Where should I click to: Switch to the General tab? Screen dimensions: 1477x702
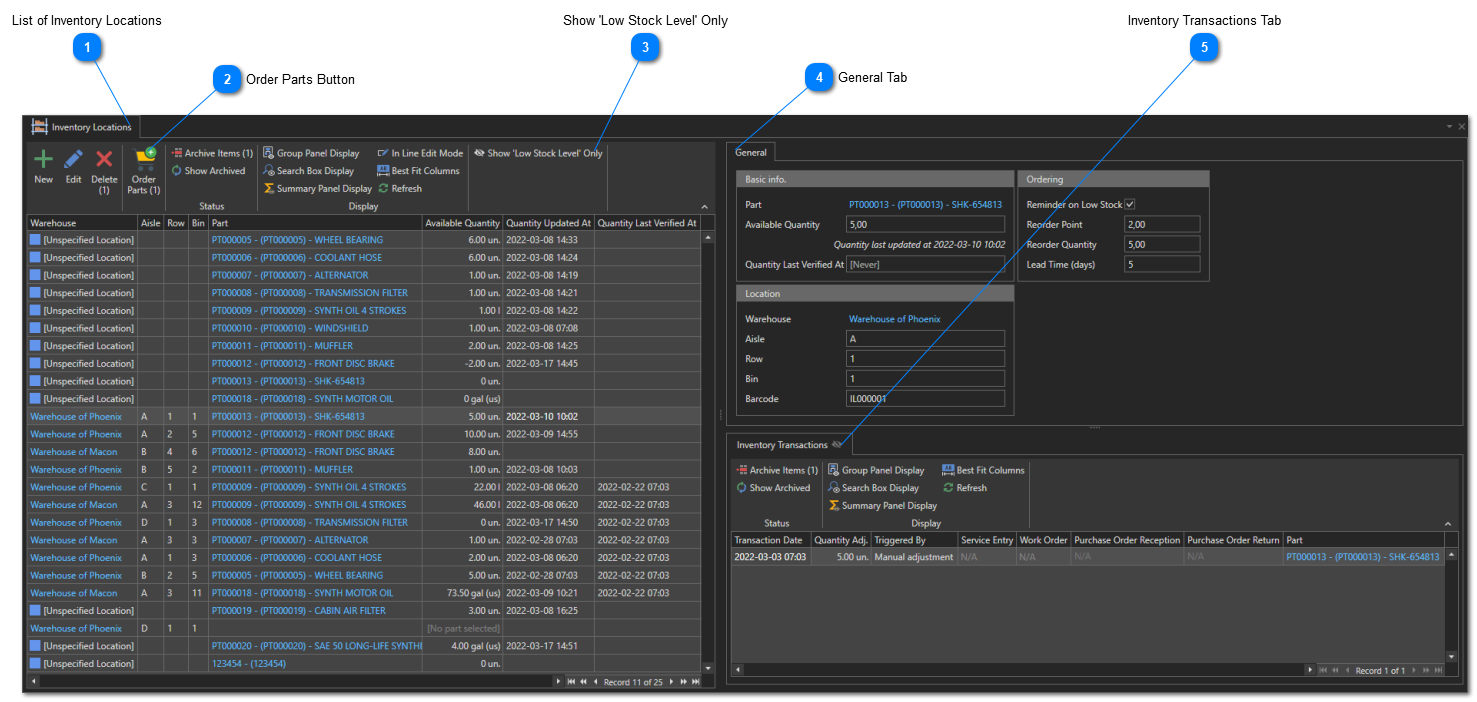(x=751, y=153)
